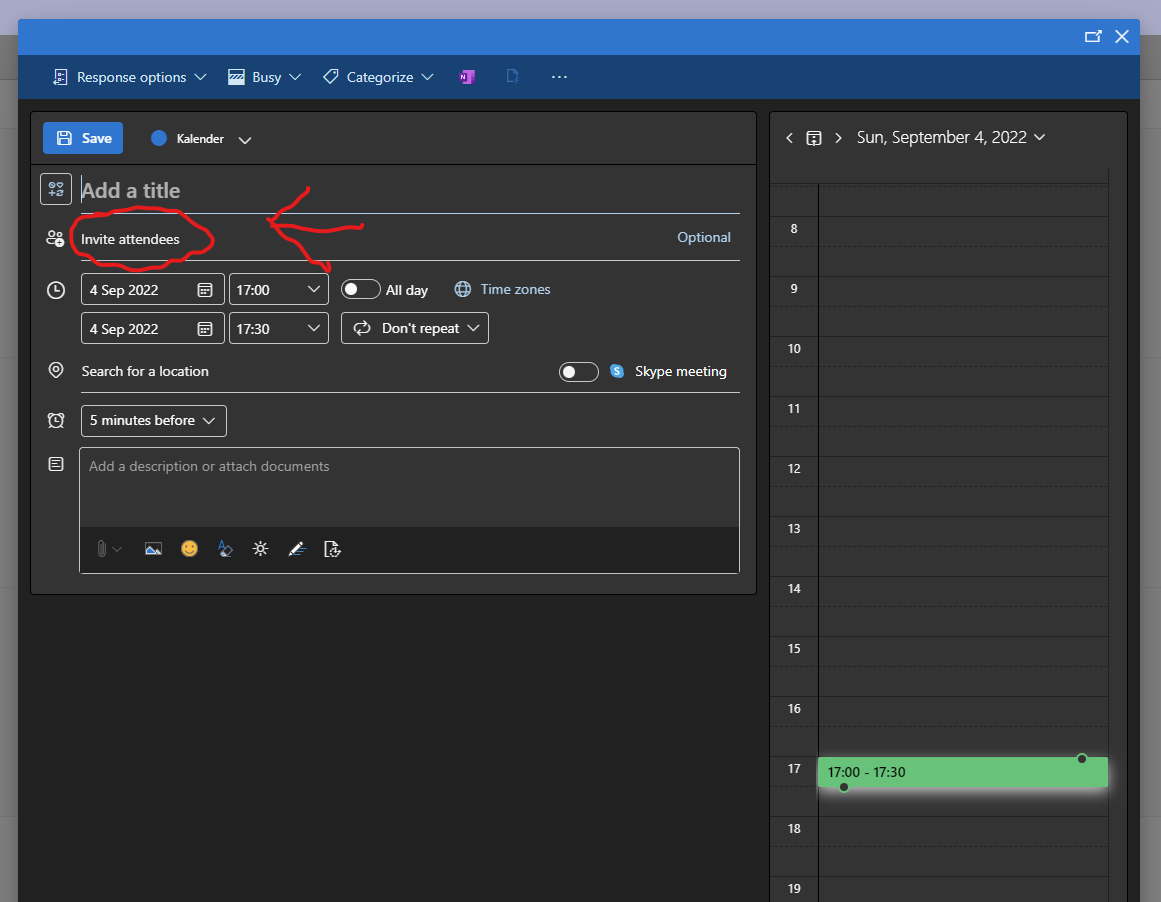The image size is (1161, 902).
Task: Click the sun icon to toggle editor light mode
Action: point(261,549)
